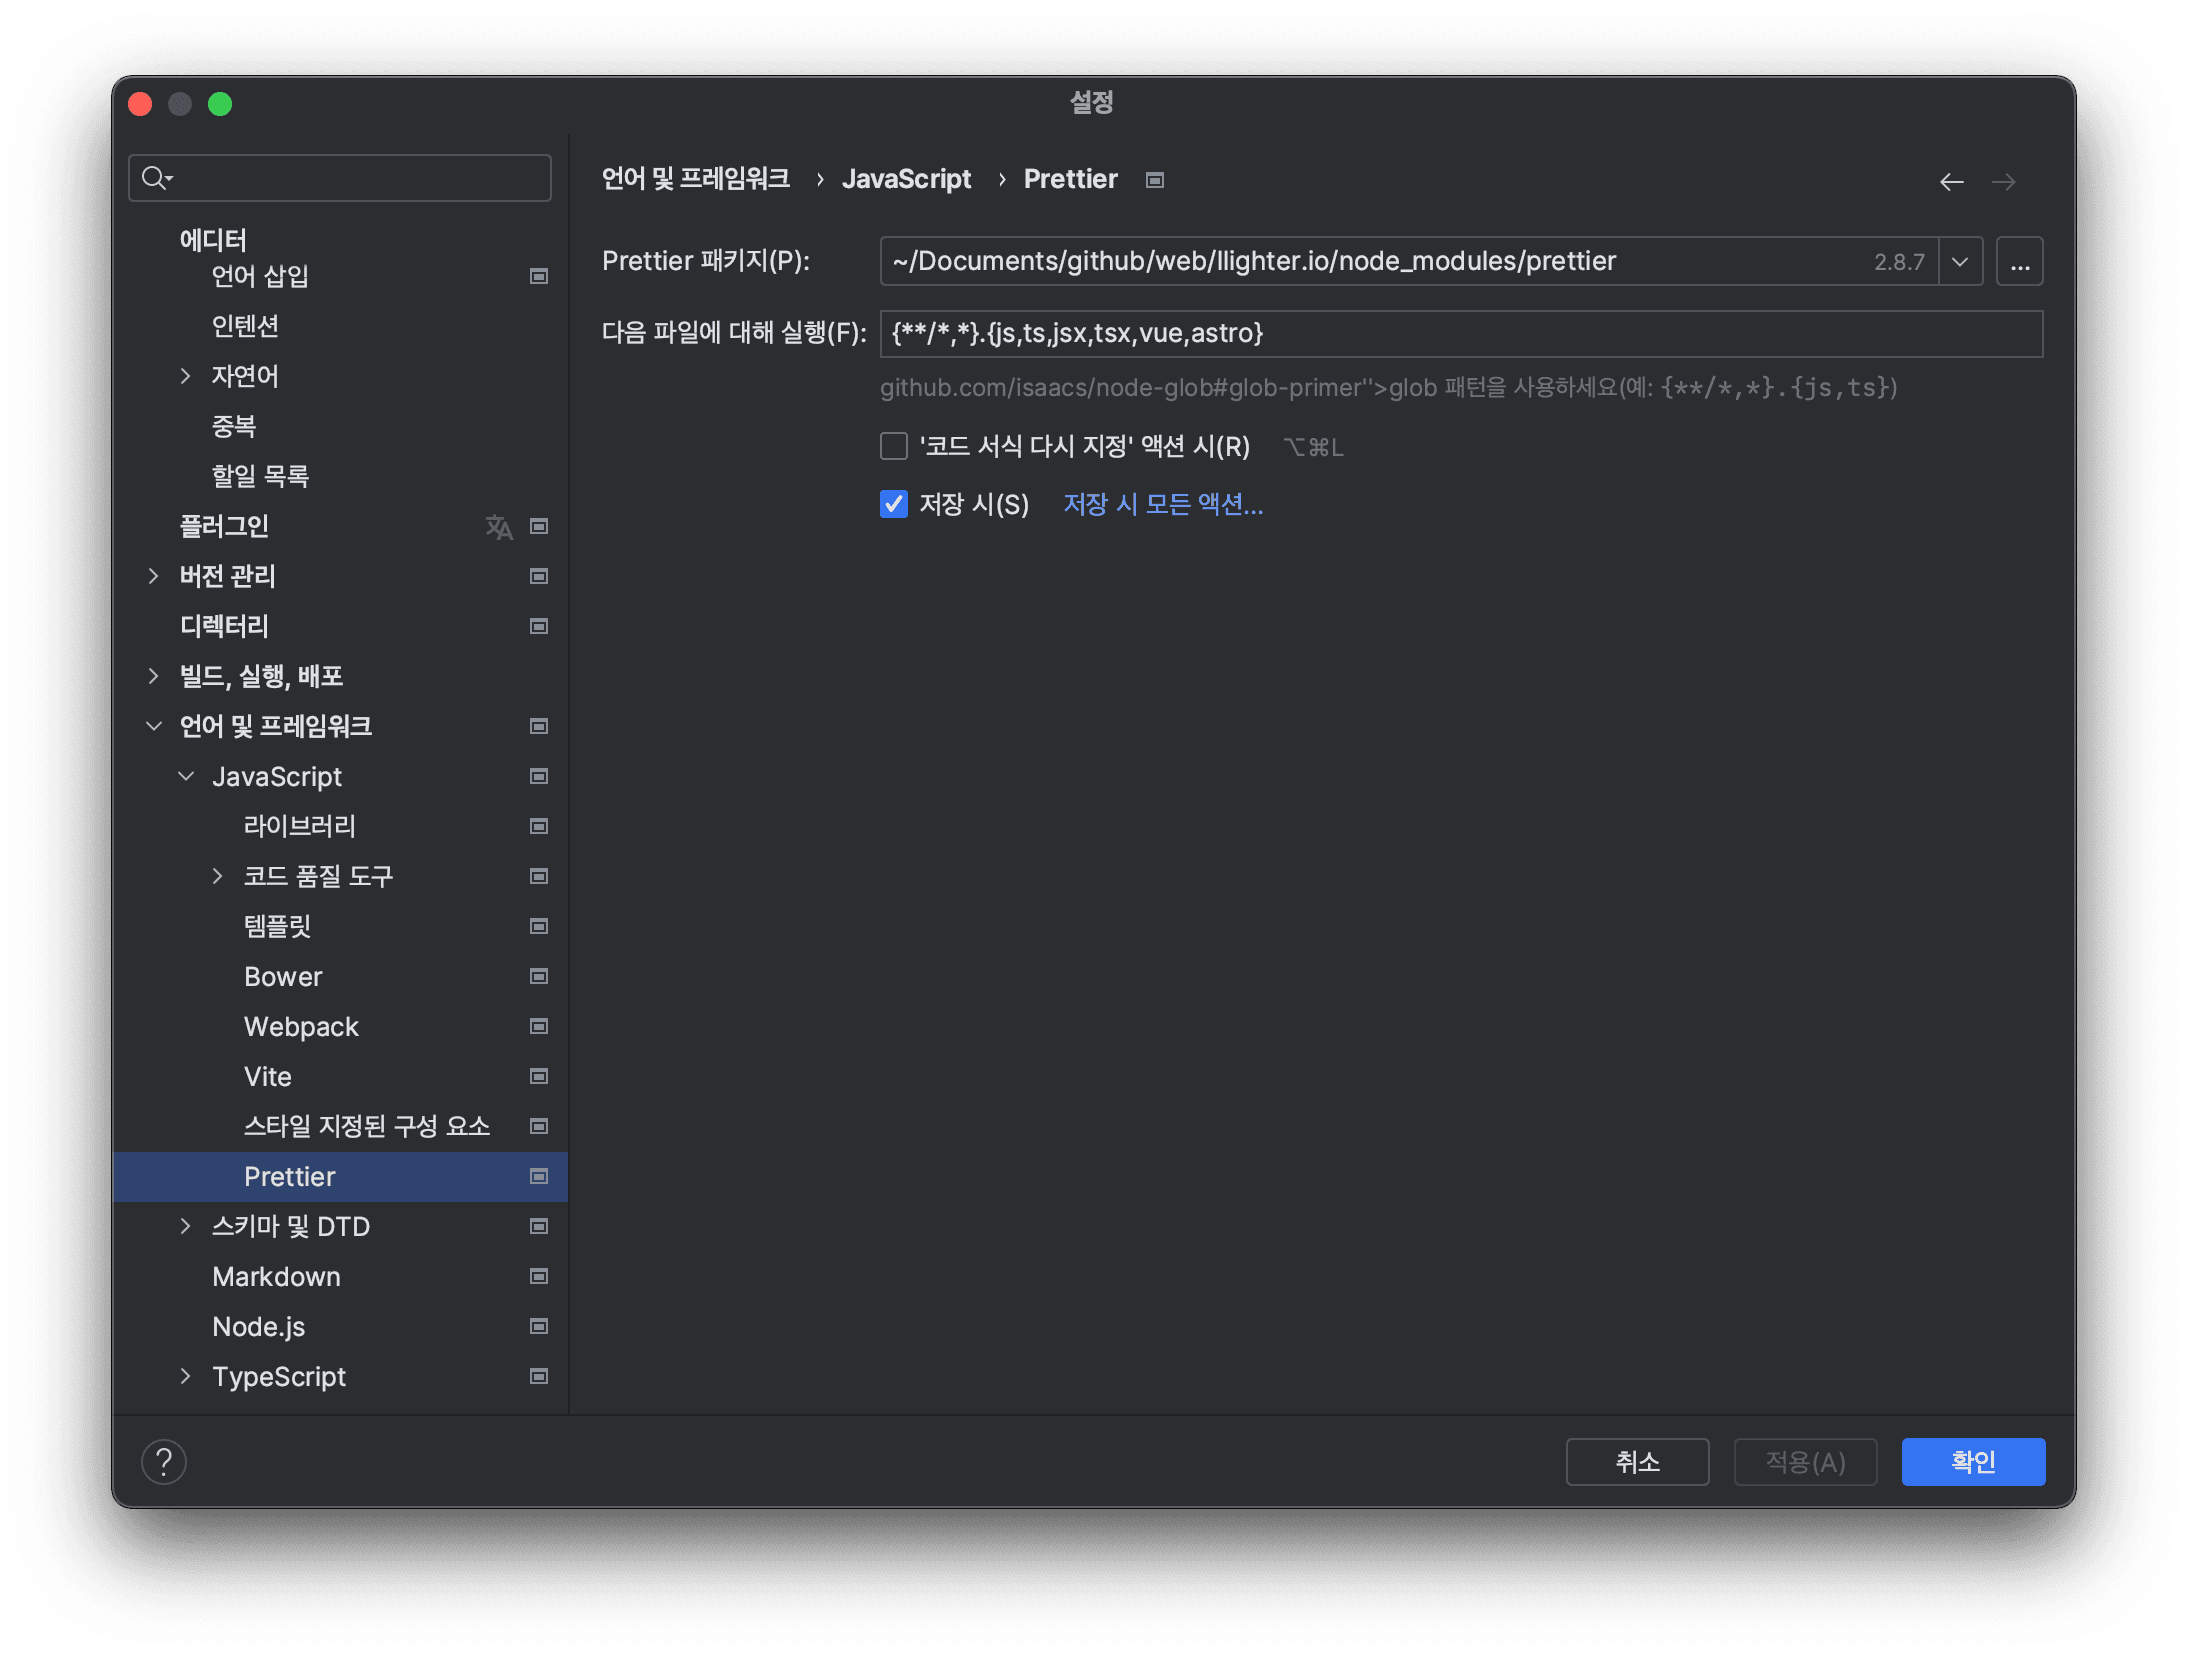Click the project-settings icon beside Prettier tree item
The width and height of the screenshot is (2188, 1656).
tap(538, 1177)
